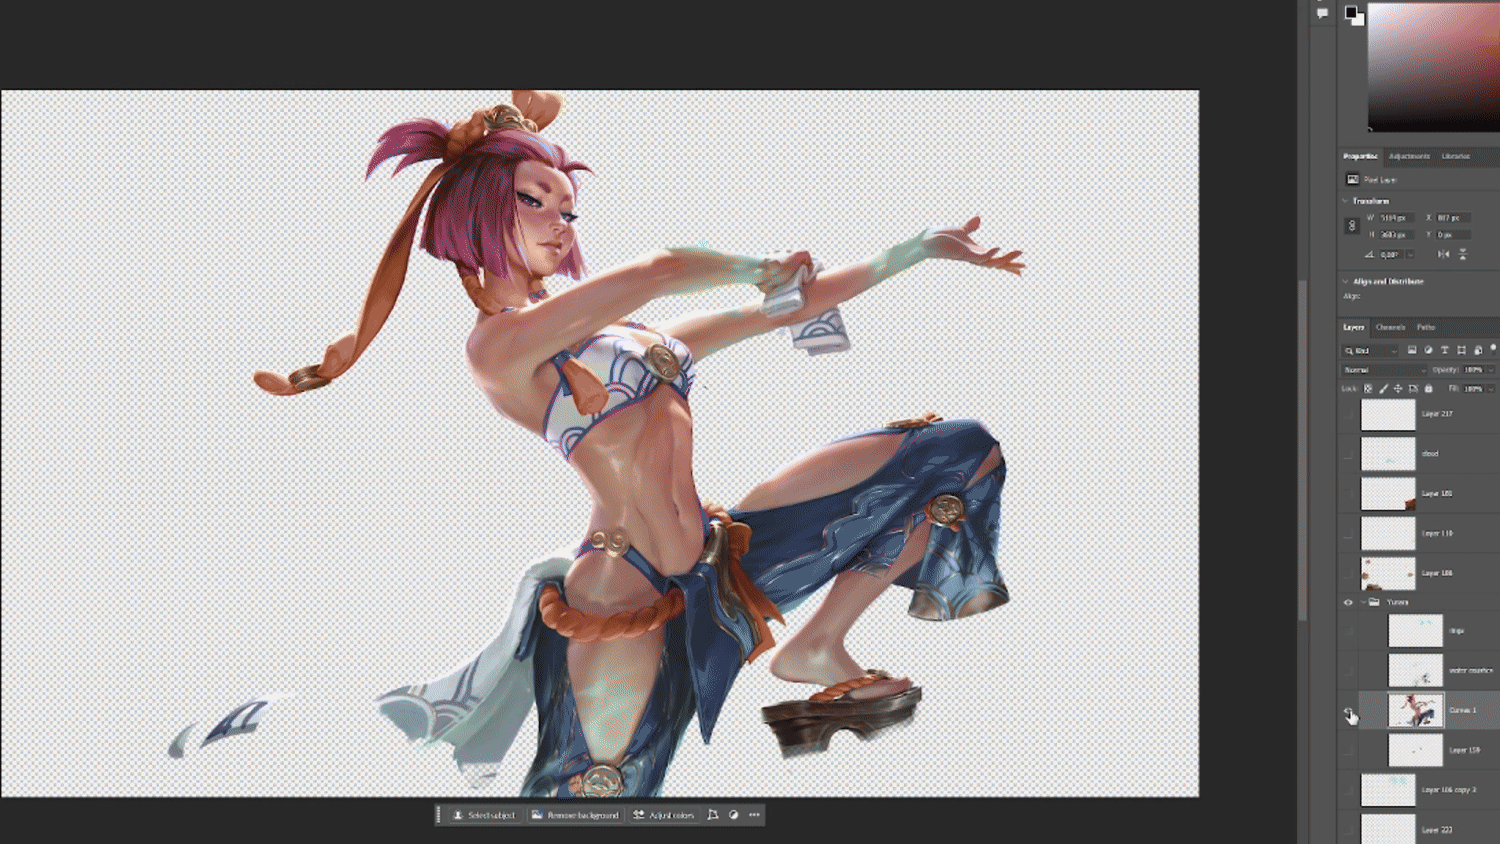Image resolution: width=1500 pixels, height=844 pixels.
Task: Click the X position input field
Action: click(1453, 217)
